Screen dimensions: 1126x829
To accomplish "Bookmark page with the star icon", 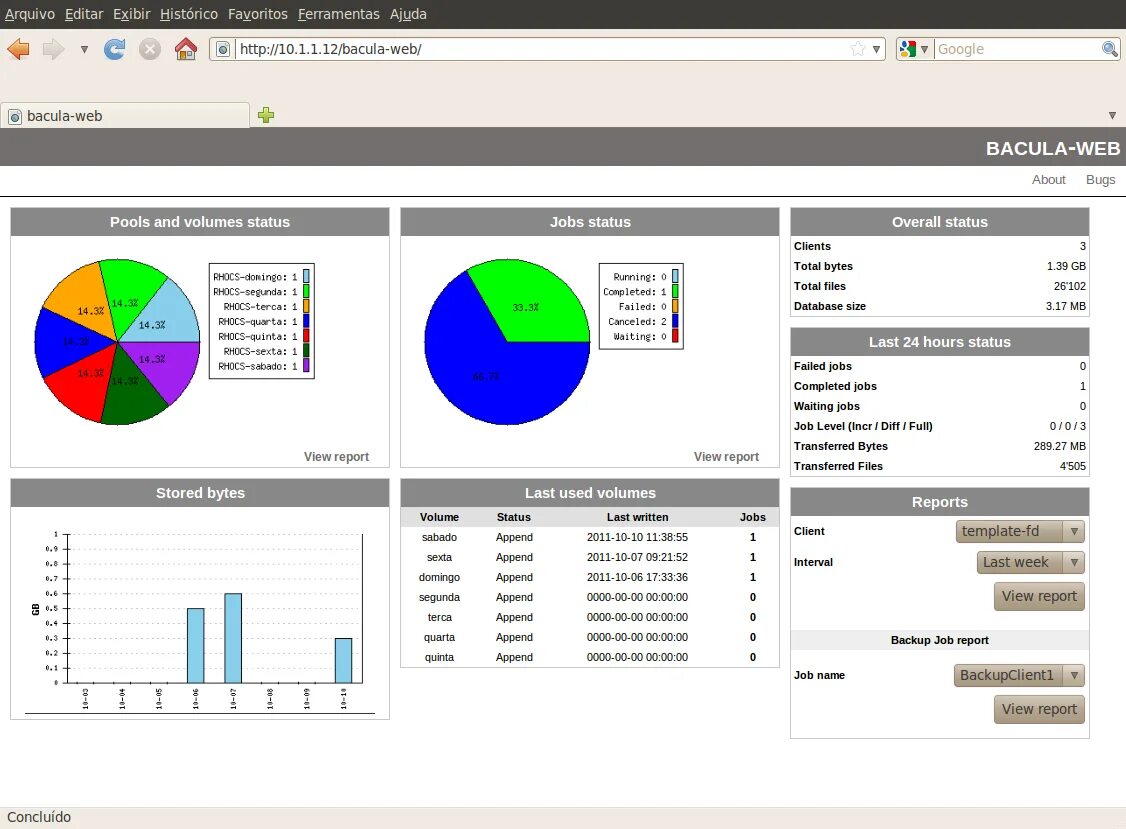I will [857, 49].
